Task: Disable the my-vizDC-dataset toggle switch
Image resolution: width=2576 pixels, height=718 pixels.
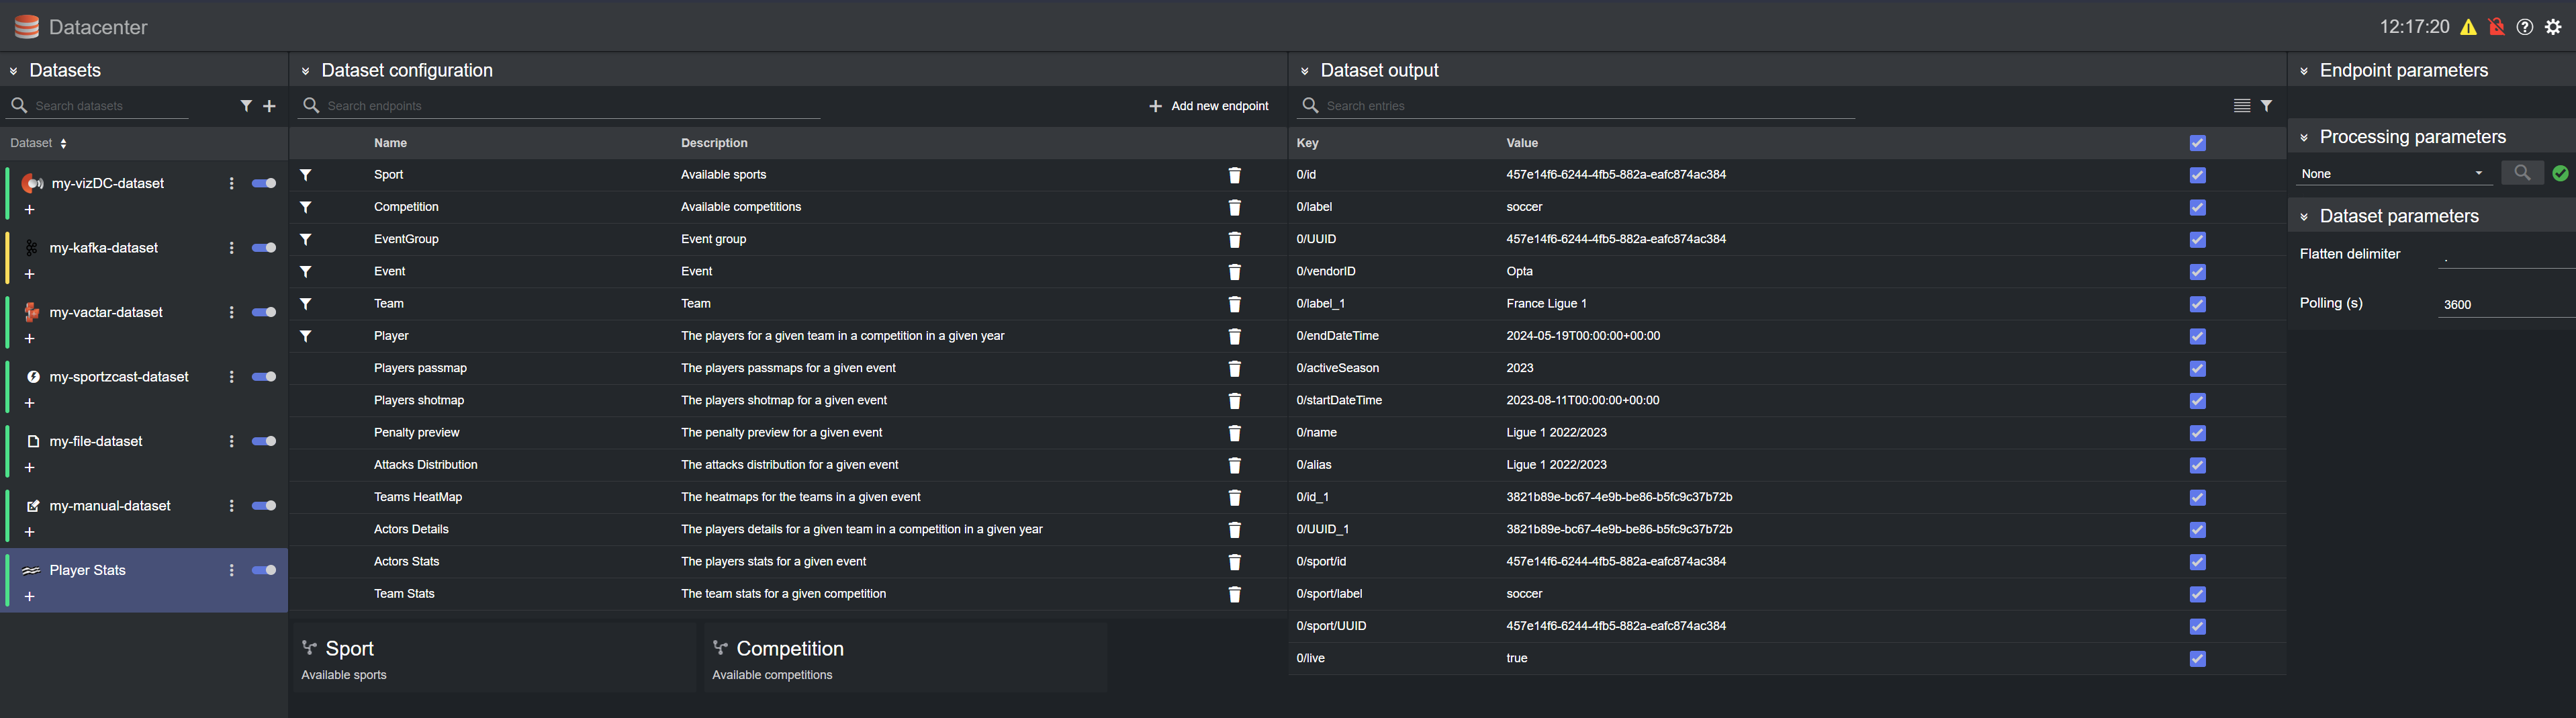Action: click(x=264, y=183)
